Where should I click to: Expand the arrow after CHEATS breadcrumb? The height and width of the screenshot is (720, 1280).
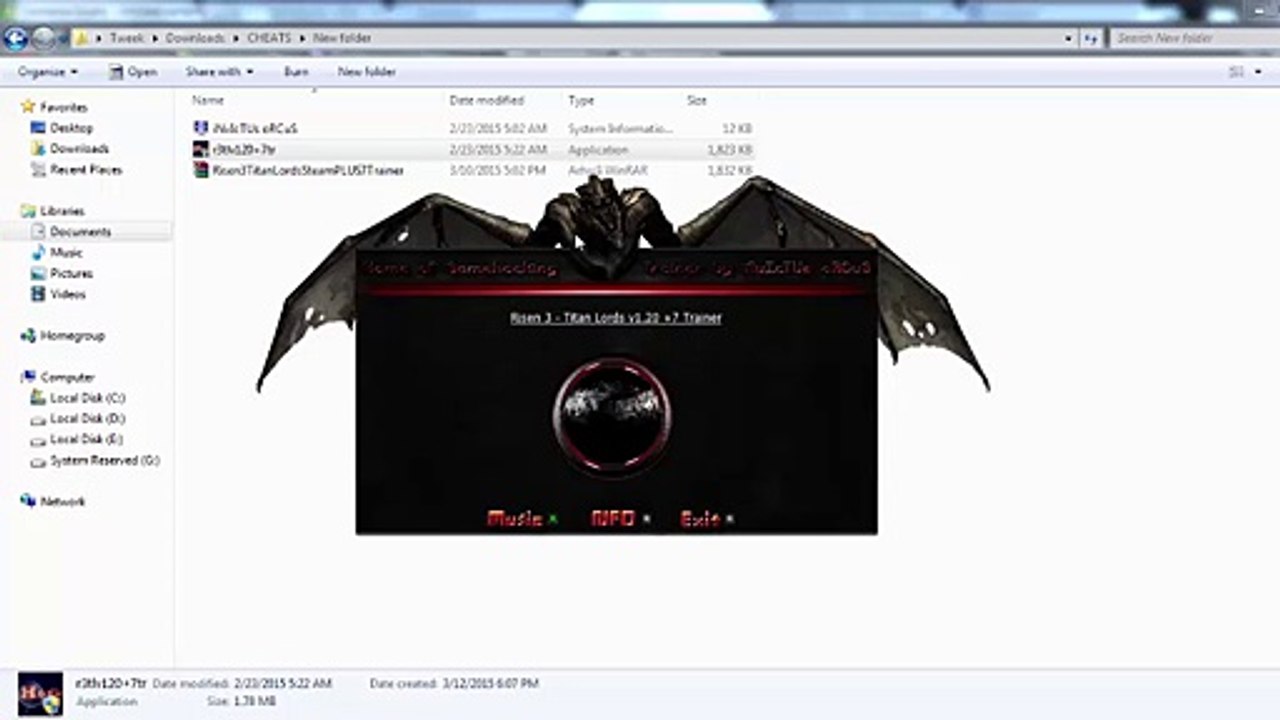point(301,38)
